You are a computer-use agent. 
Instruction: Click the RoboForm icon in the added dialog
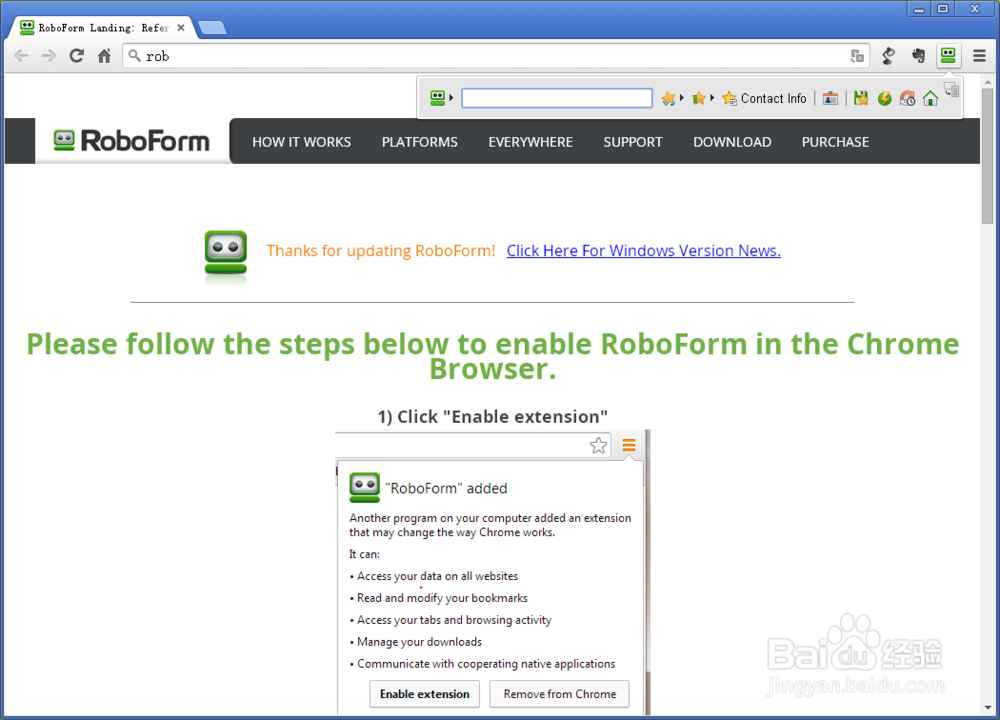point(365,487)
